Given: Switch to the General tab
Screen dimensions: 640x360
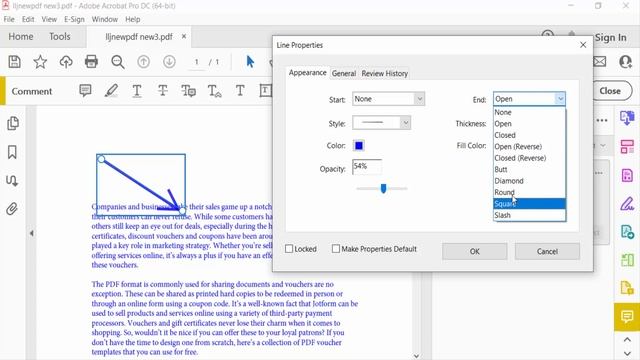Looking at the screenshot, I should click(x=344, y=73).
